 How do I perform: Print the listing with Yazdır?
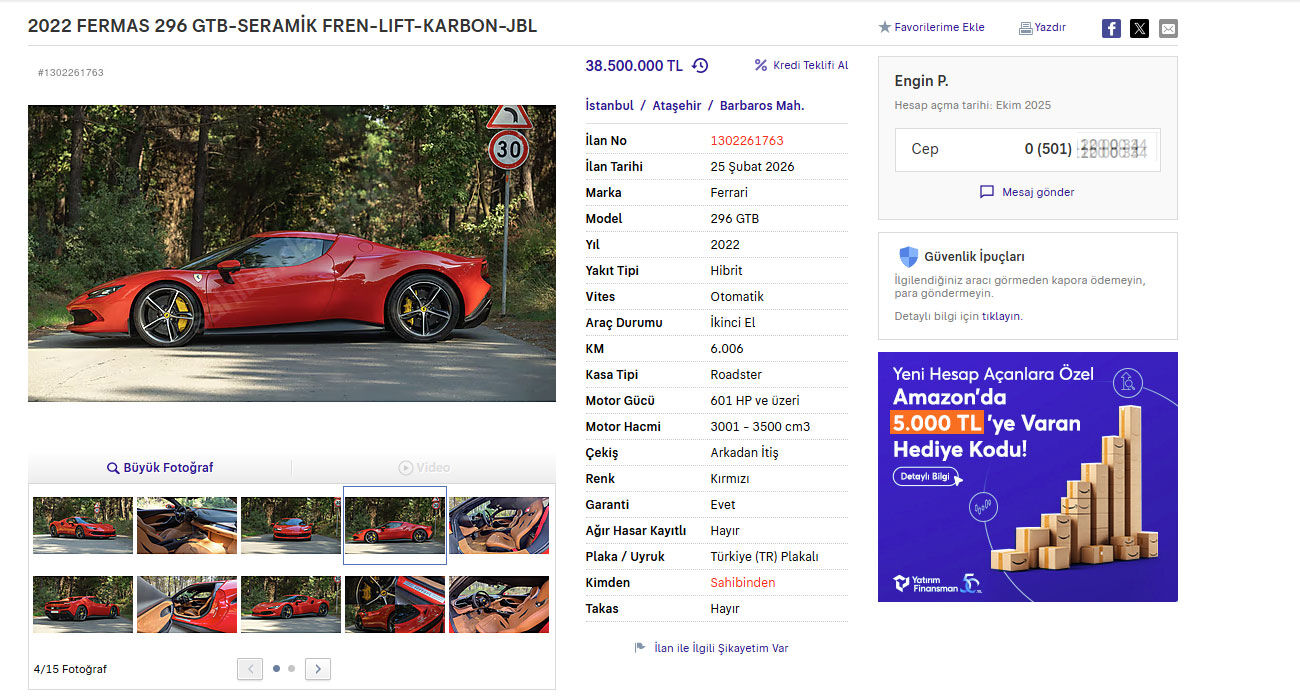[x=1042, y=28]
